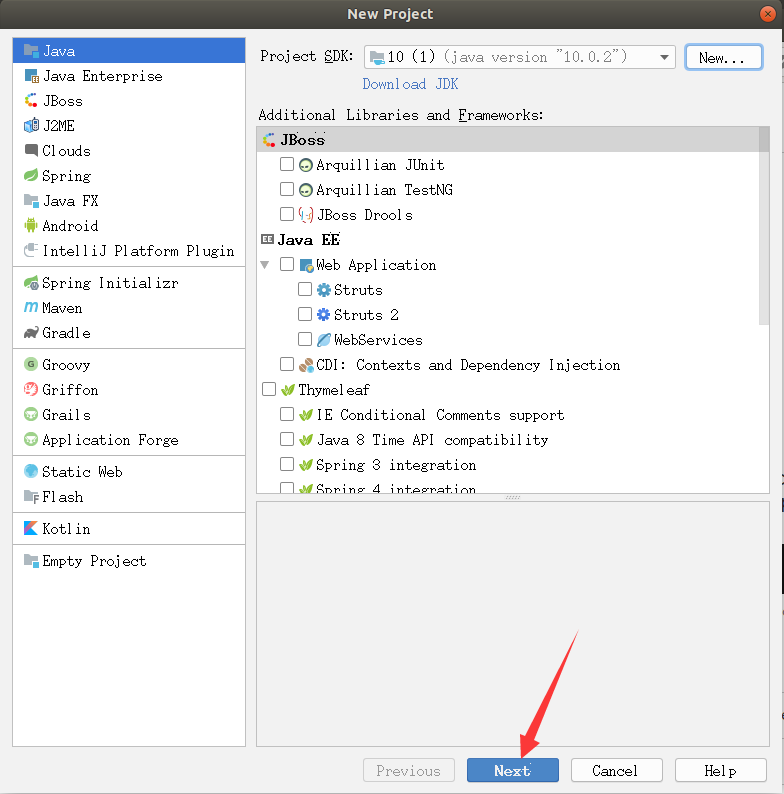Click the JBoss Drools framework icon
The image size is (784, 794).
click(x=306, y=215)
